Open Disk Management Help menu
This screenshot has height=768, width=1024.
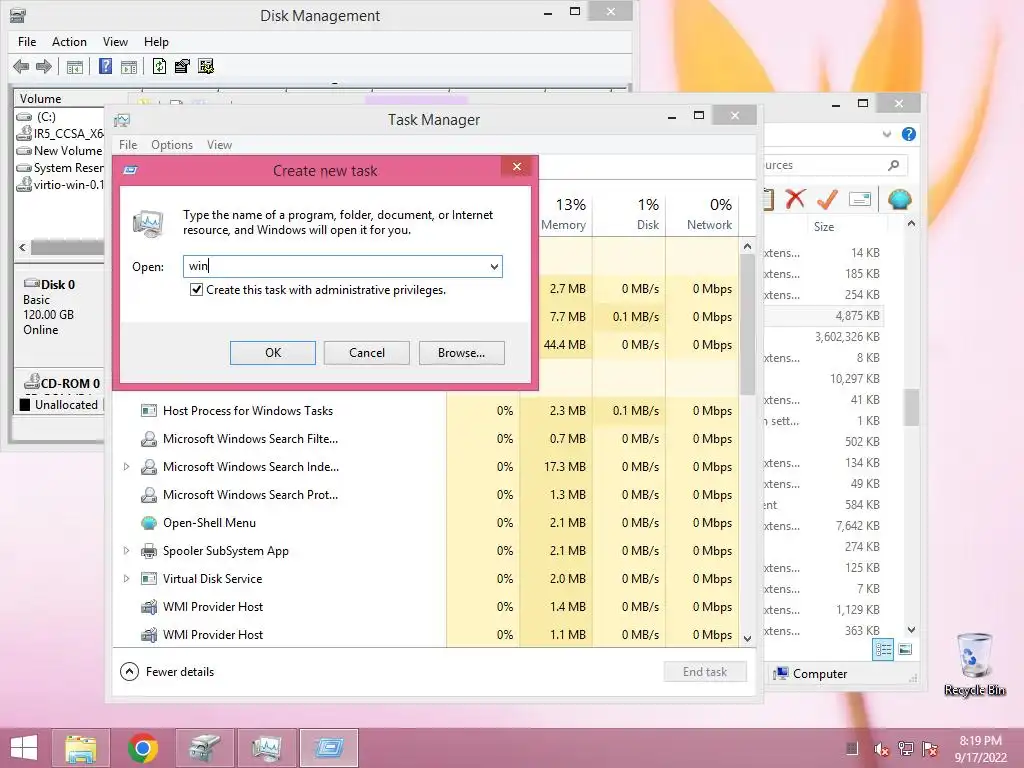156,42
